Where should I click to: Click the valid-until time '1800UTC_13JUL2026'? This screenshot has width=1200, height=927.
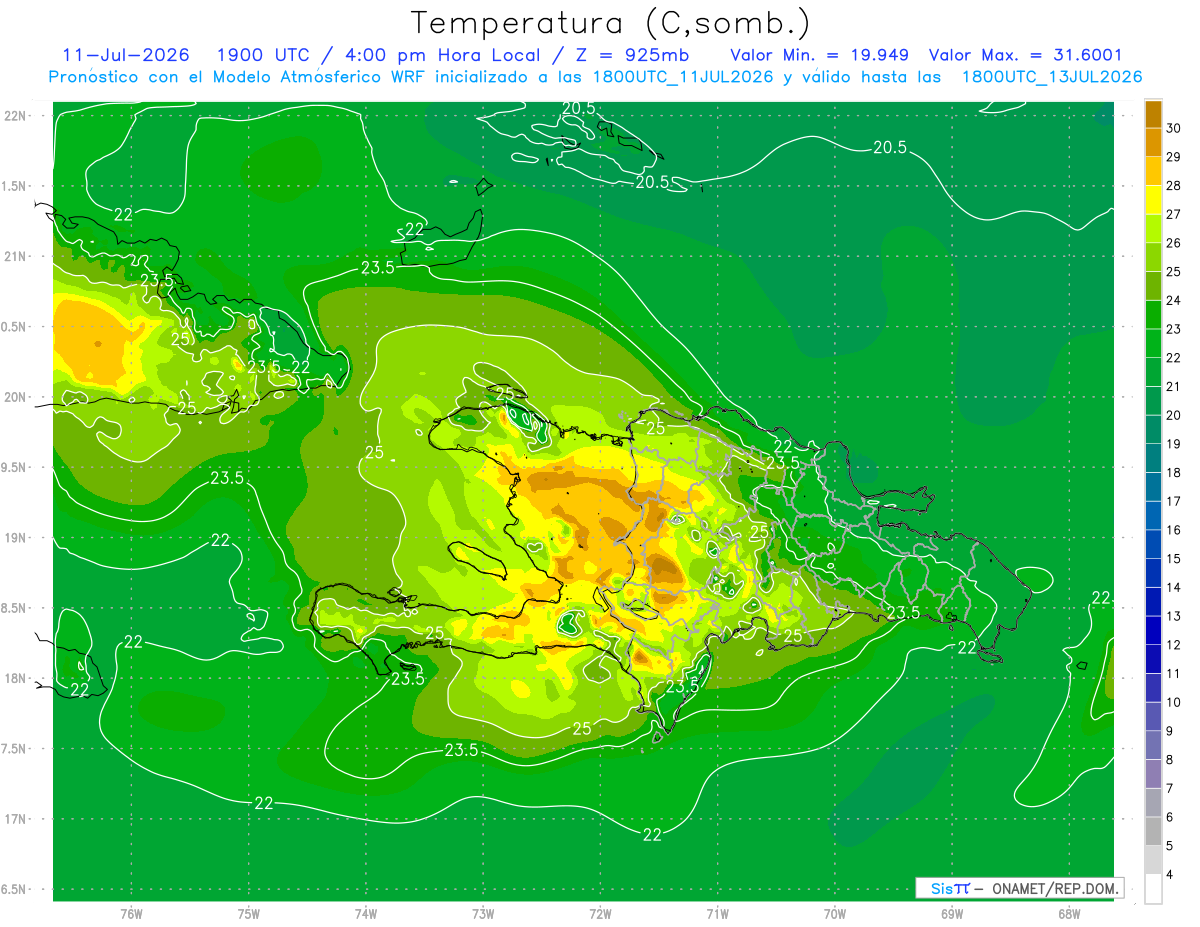click(x=1052, y=76)
